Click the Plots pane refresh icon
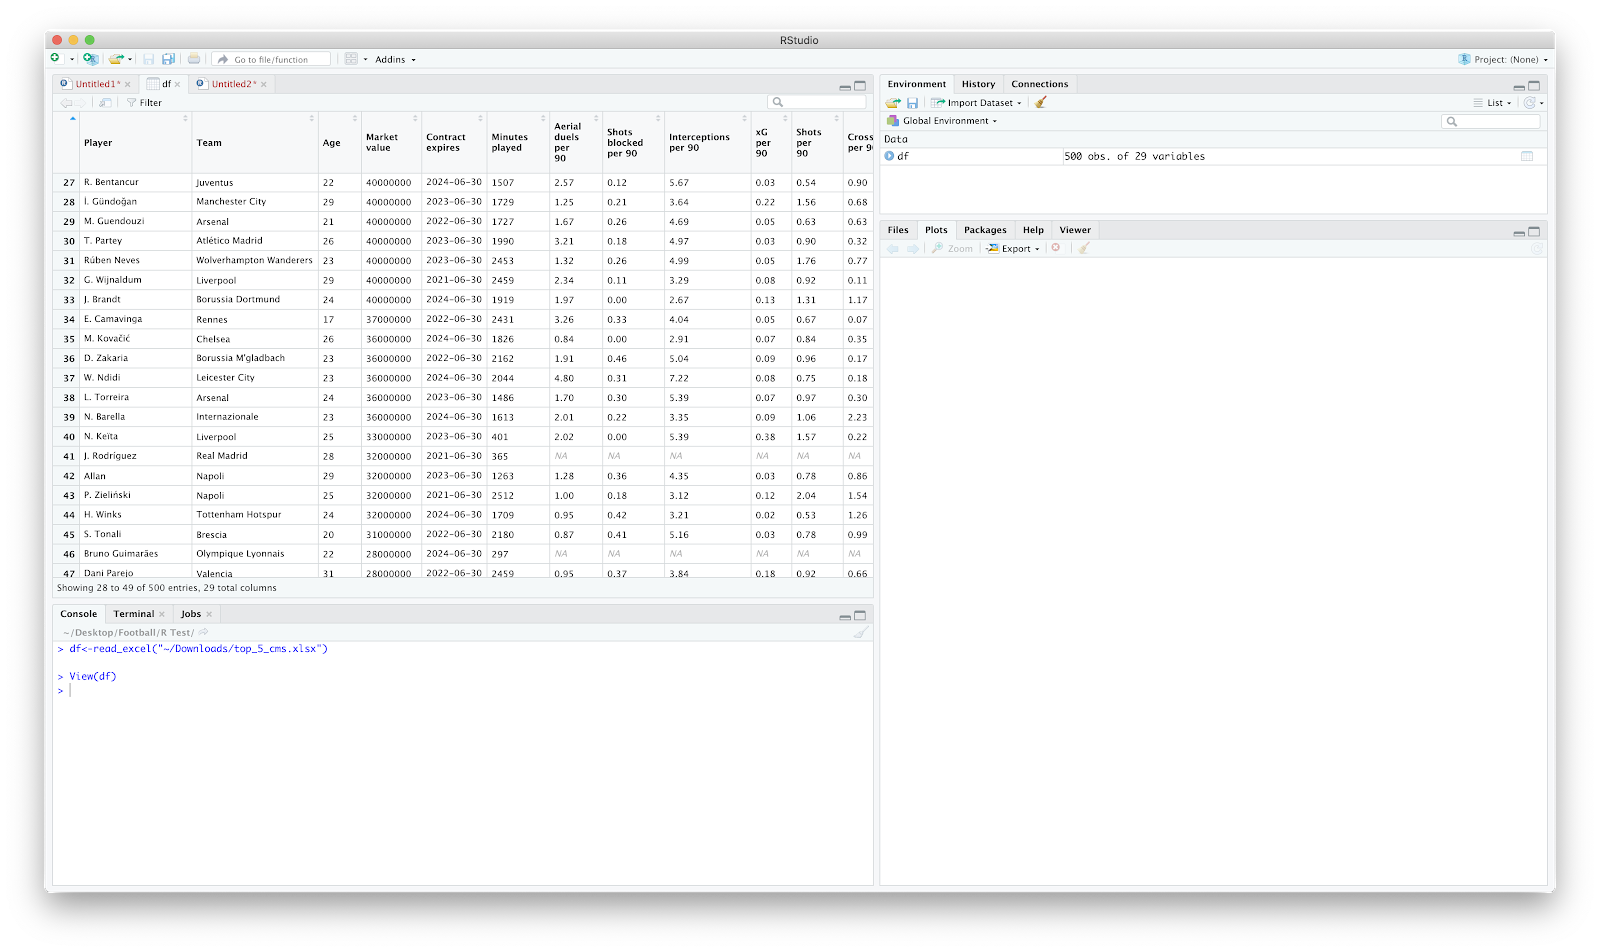Screen dimensions: 1600x952 coord(1537,248)
